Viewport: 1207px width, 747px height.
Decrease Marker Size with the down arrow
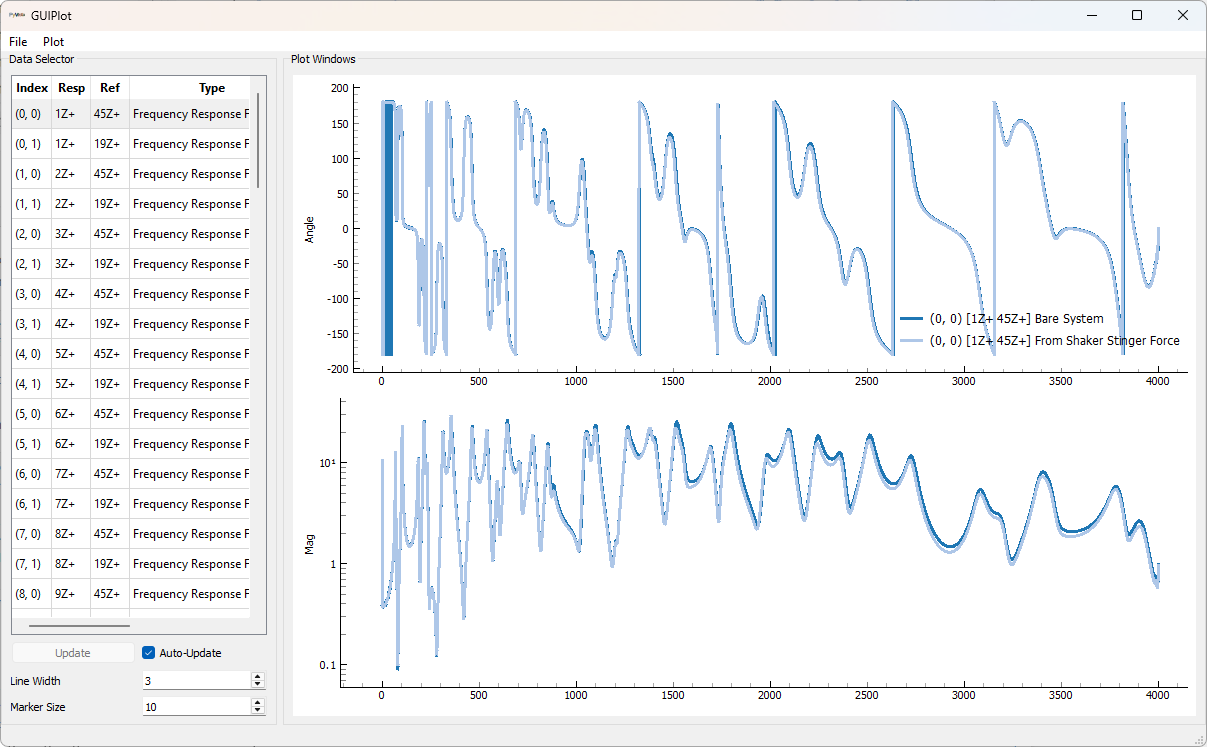coord(258,711)
